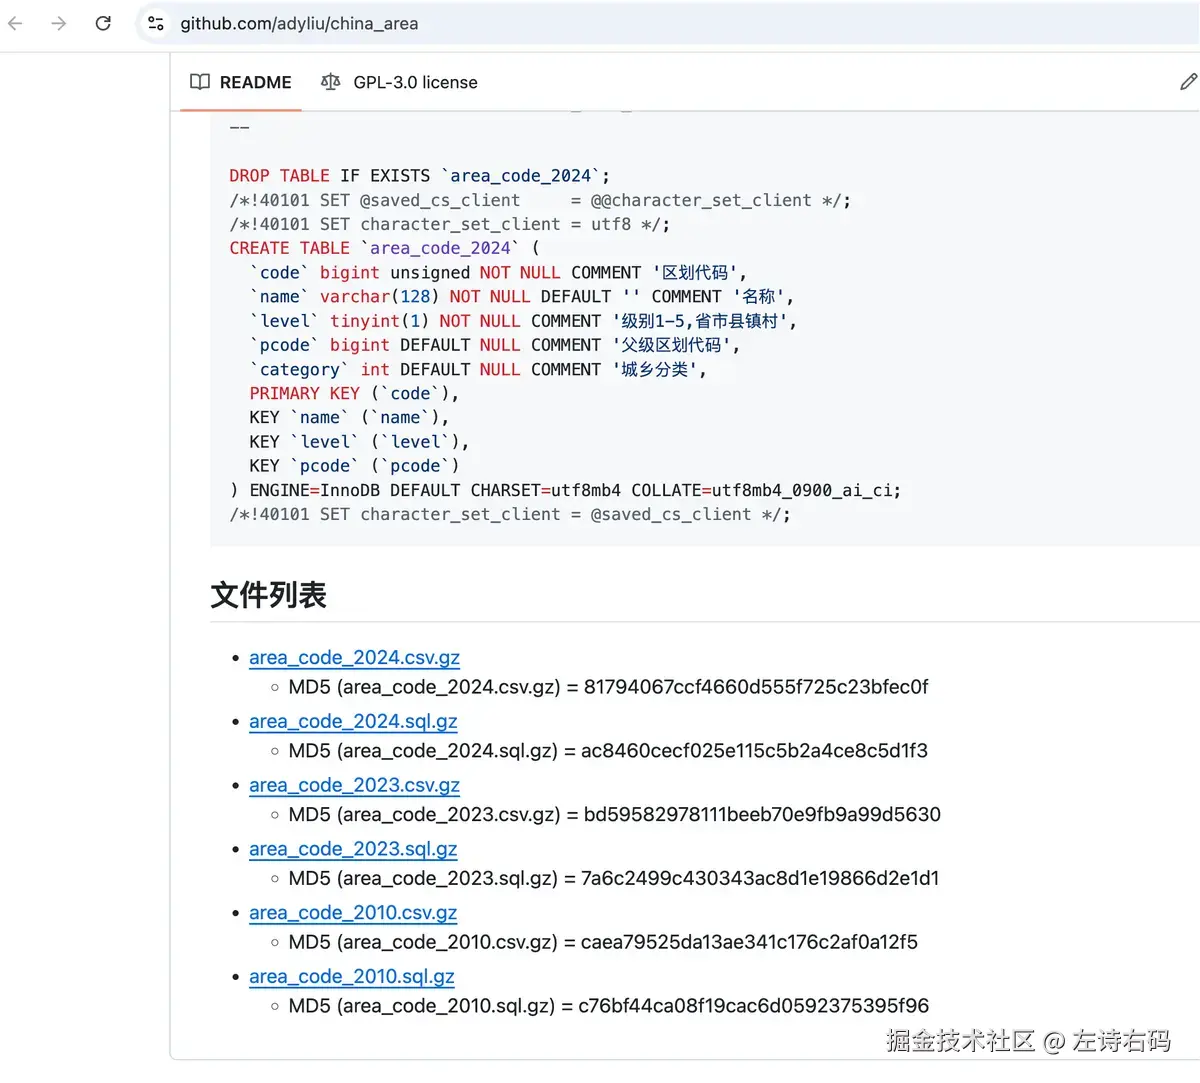Download area_code_2024.sql.gz
This screenshot has height=1083, width=1200.
click(353, 721)
